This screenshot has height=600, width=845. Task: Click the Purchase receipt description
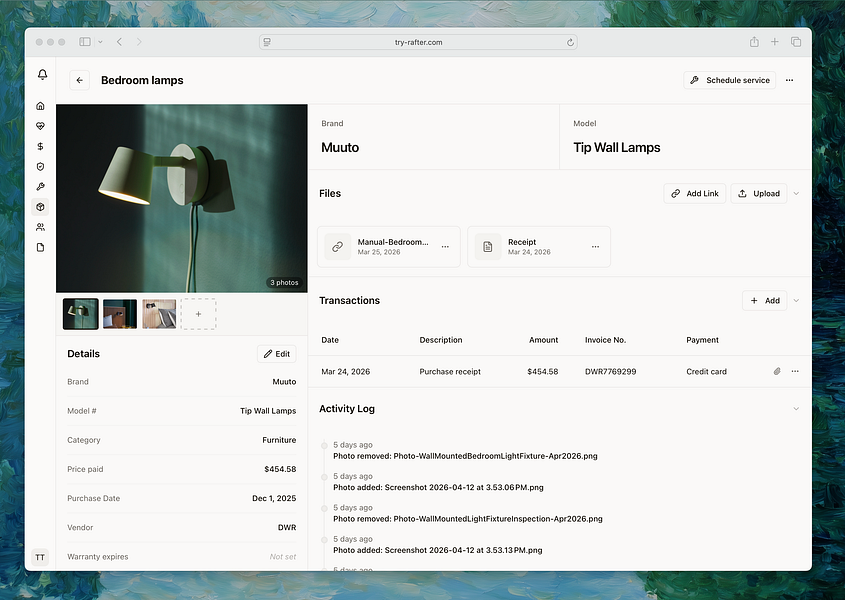[x=450, y=371]
